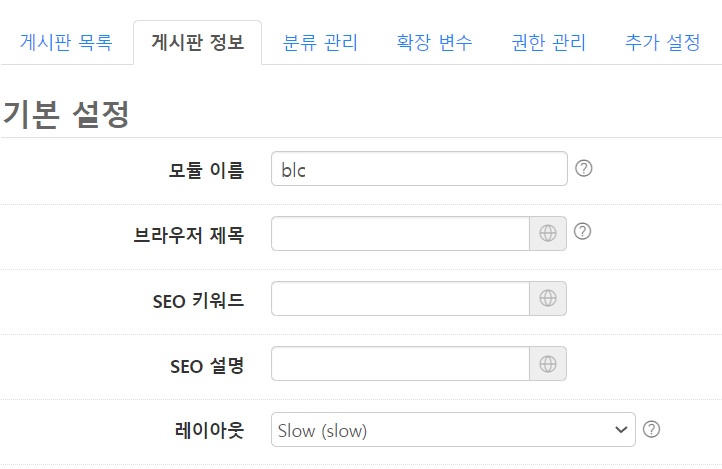
Task: Show help for 모듈 이름 field
Action: [585, 168]
